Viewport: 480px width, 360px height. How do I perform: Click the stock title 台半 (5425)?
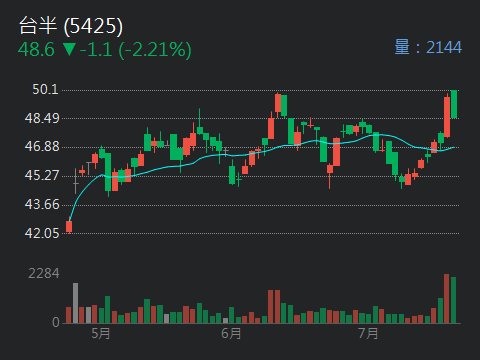pos(71,26)
